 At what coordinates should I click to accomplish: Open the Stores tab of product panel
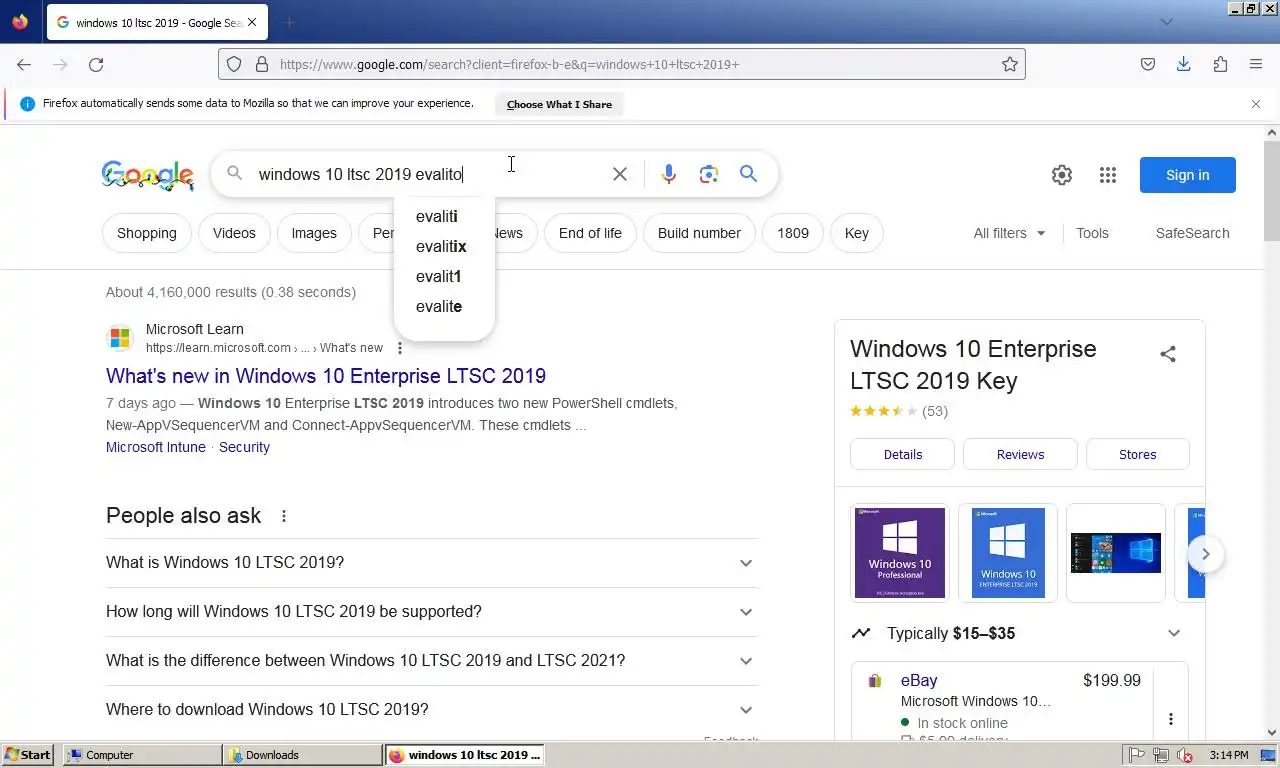[1138, 454]
